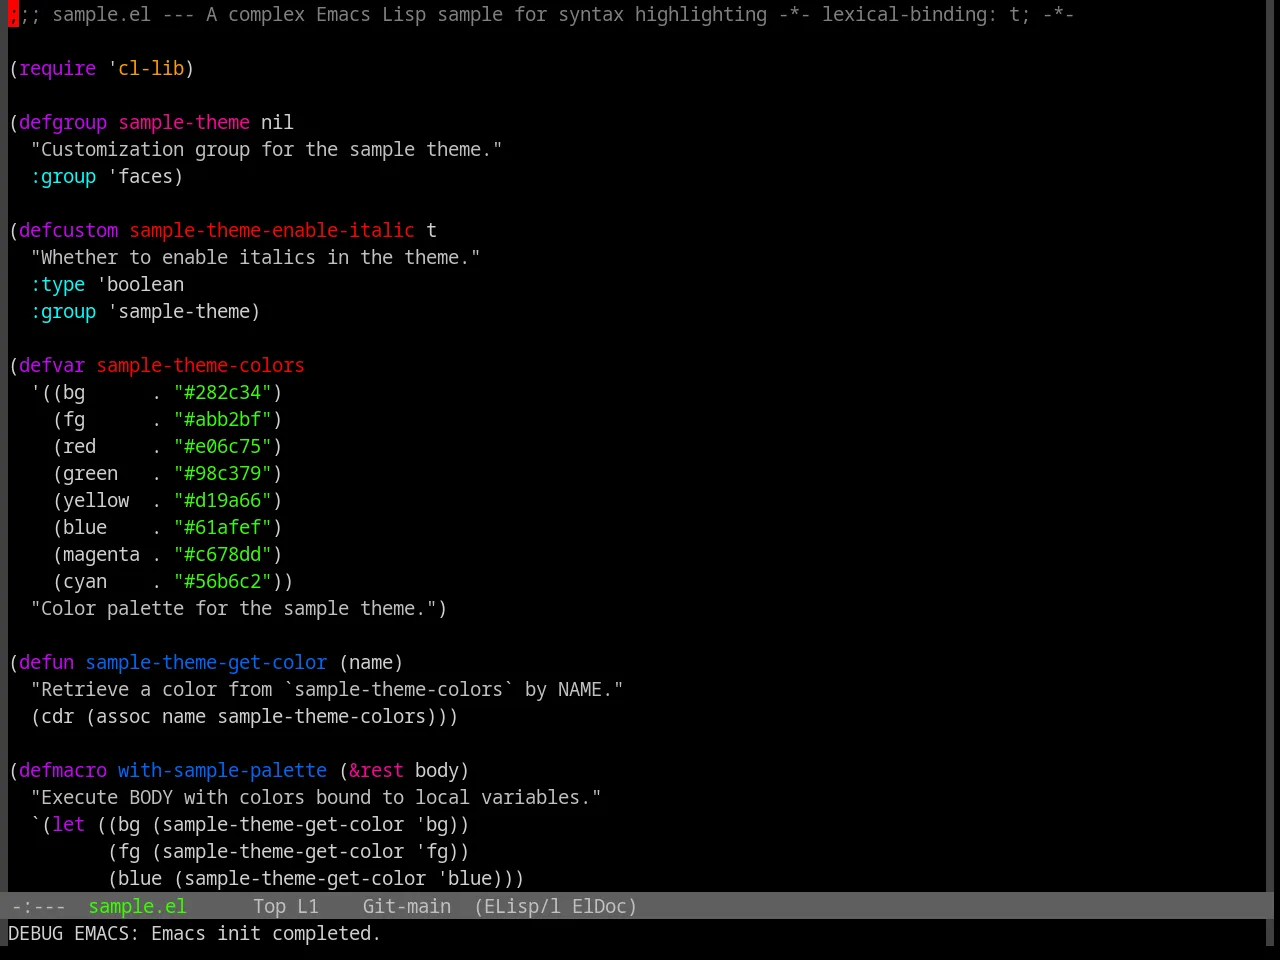Click the defgroup keyword
Viewport: 1280px width, 960px height.
click(x=63, y=122)
